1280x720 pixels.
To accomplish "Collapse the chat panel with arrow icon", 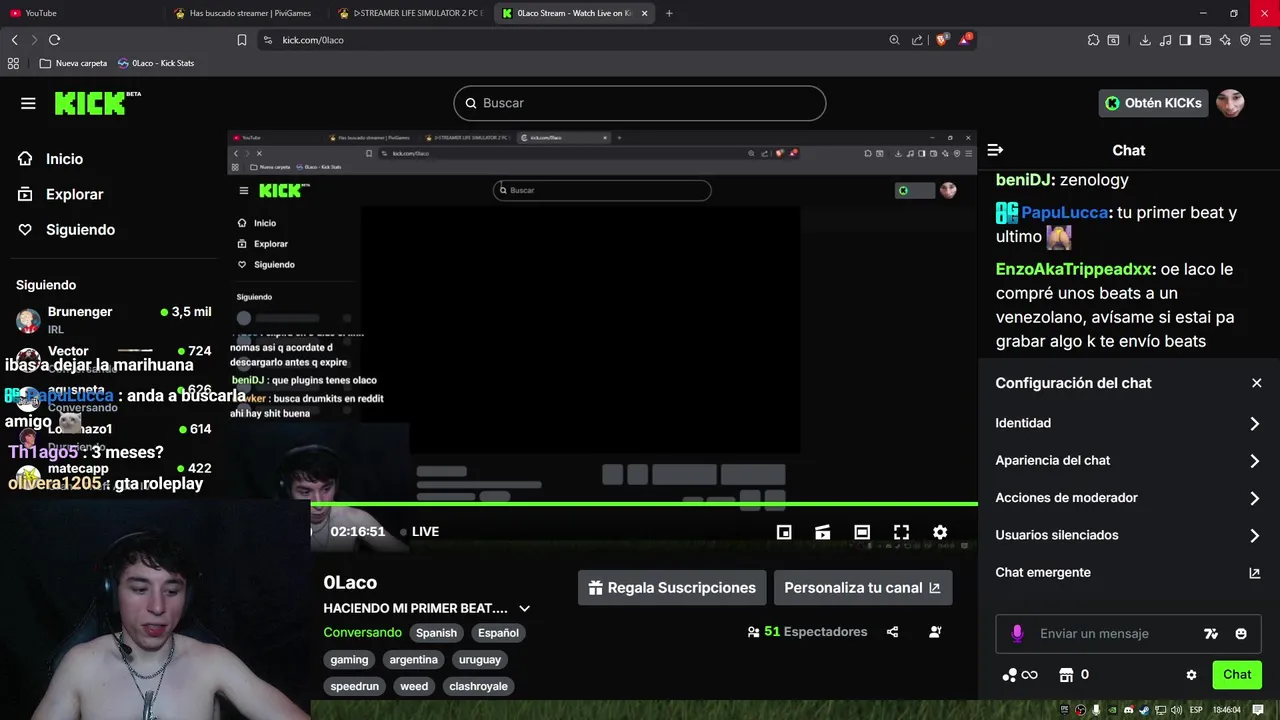I will 995,150.
